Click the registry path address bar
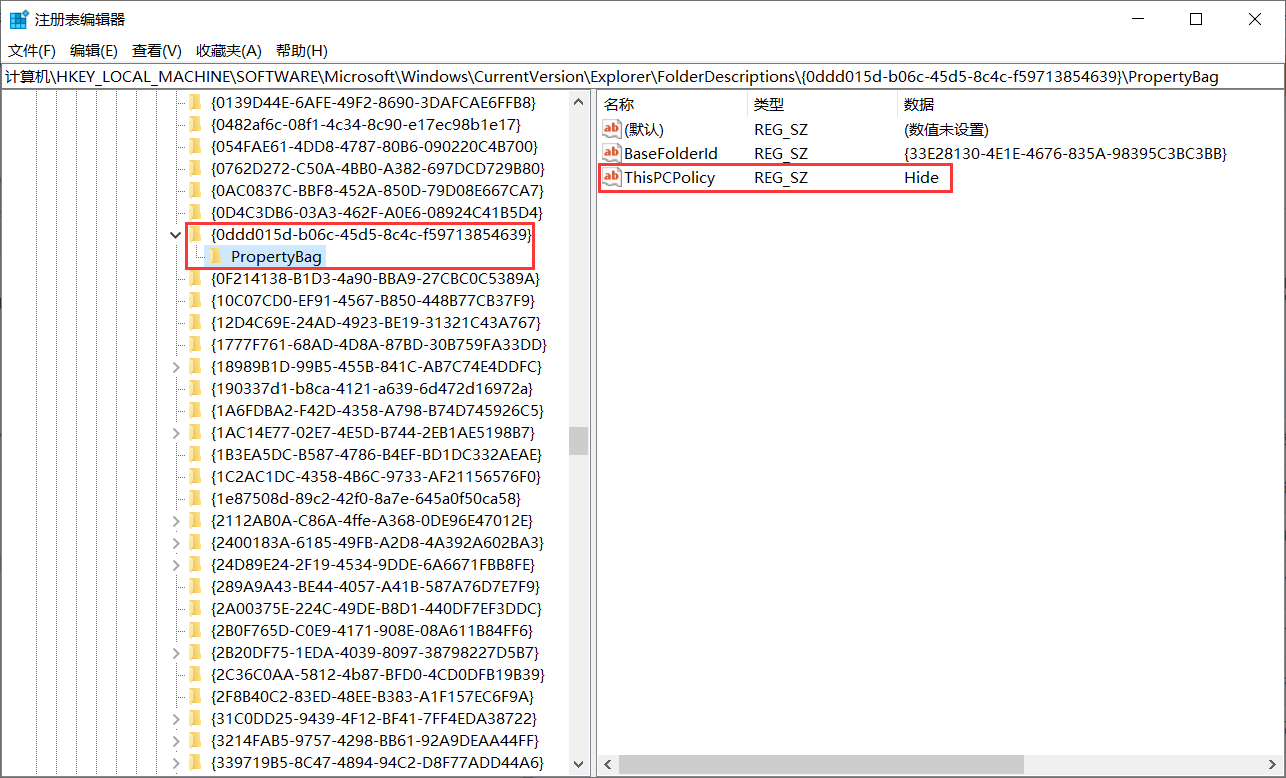 pyautogui.click(x=643, y=76)
